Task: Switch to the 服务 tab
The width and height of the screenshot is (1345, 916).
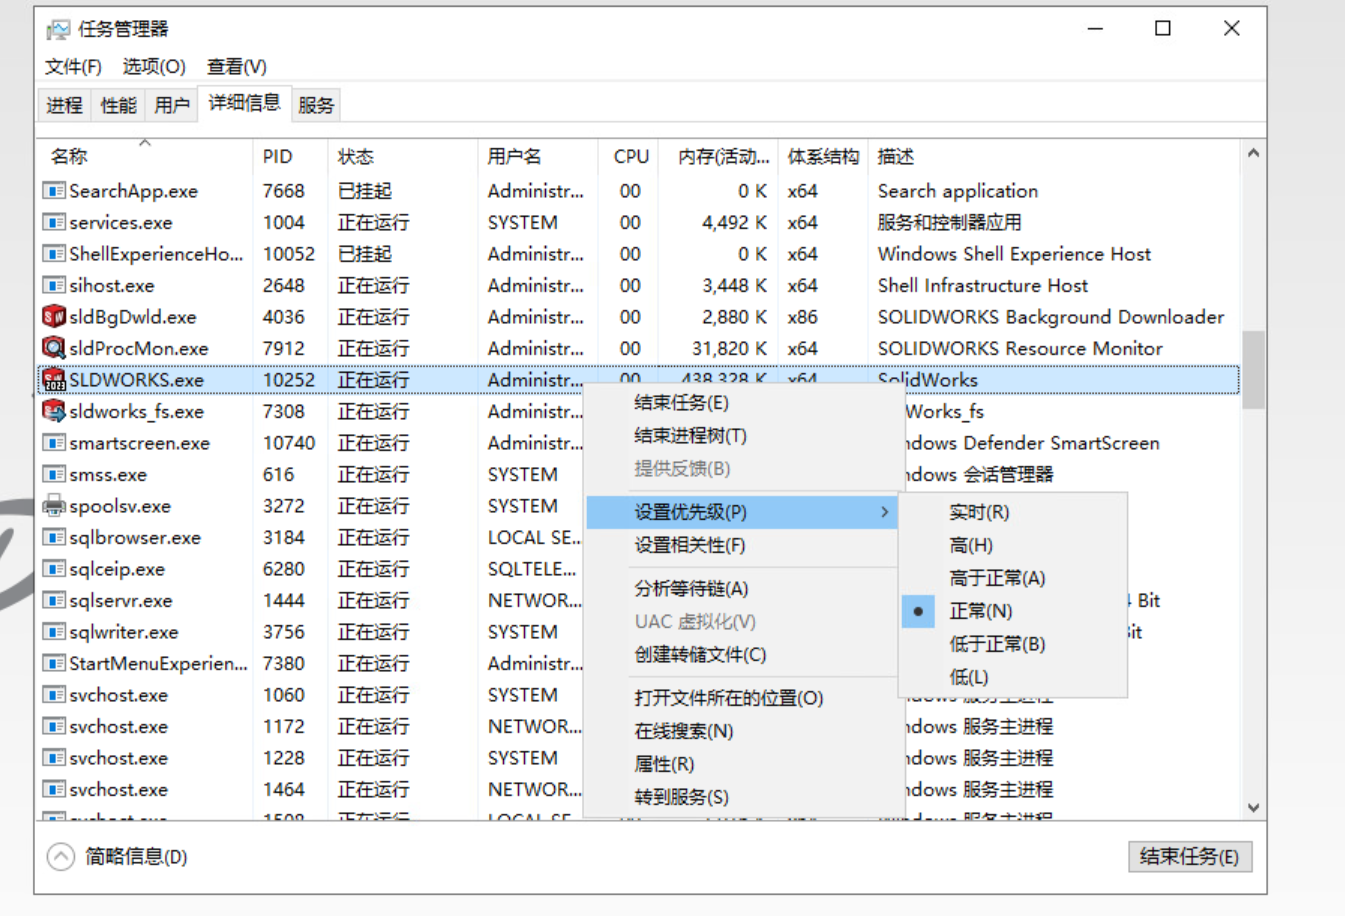Action: point(316,105)
